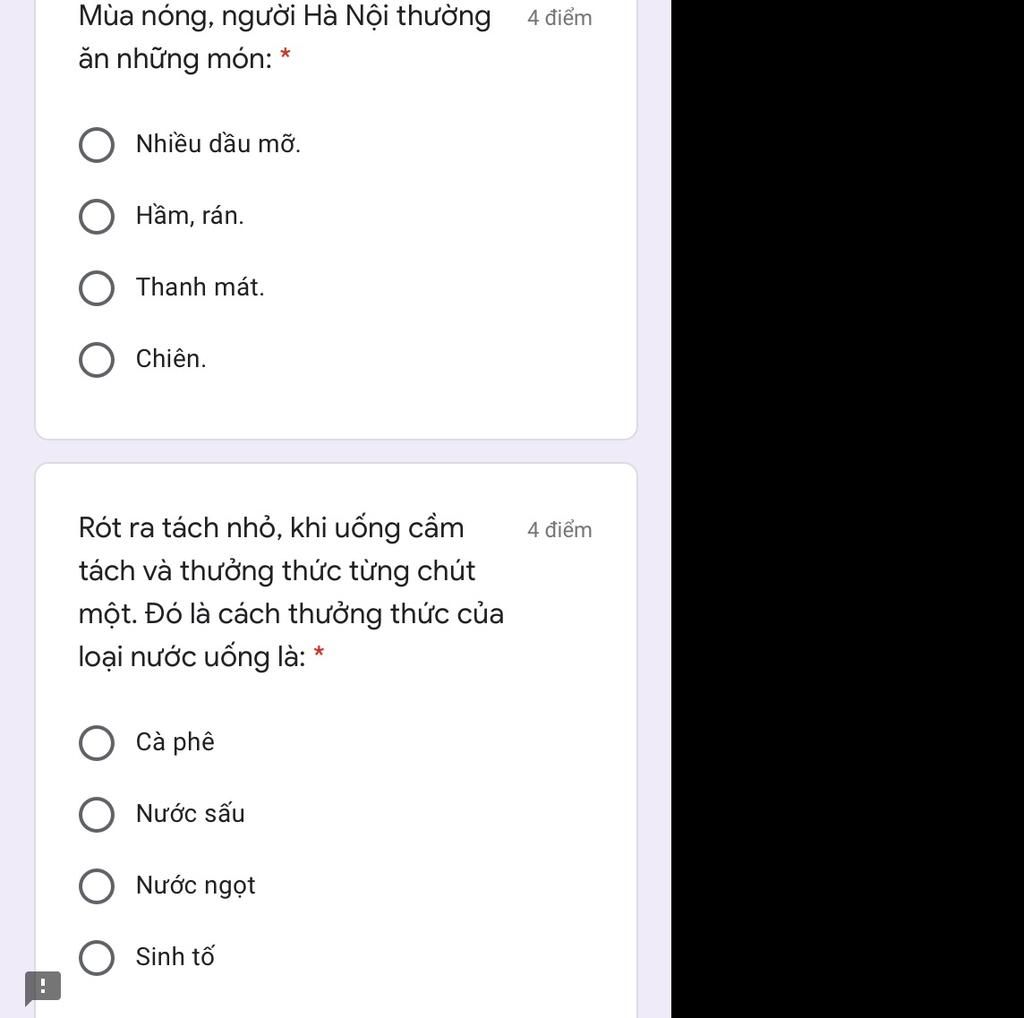Select the radio button for Nhiều dầu mỡ
Screen dimensions: 1024x1018
97,144
